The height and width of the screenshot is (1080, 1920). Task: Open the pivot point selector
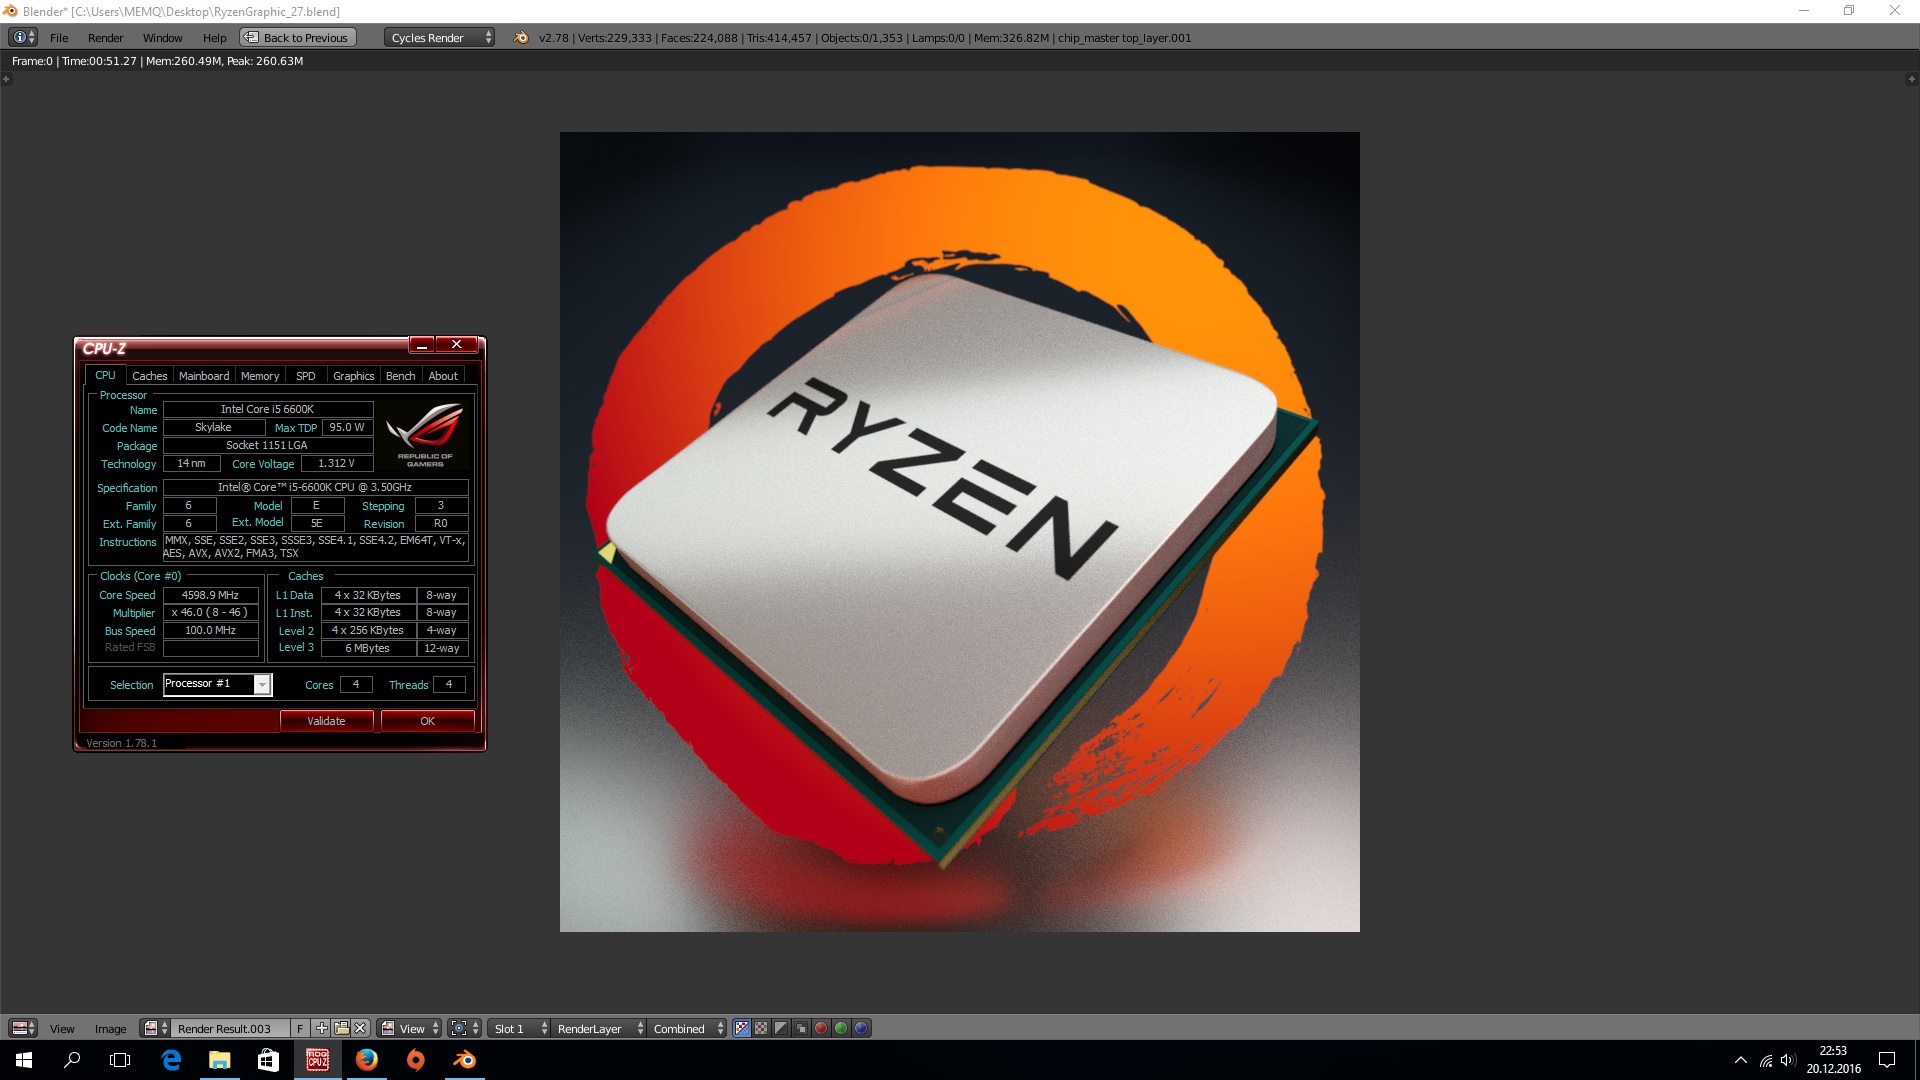coord(465,1028)
